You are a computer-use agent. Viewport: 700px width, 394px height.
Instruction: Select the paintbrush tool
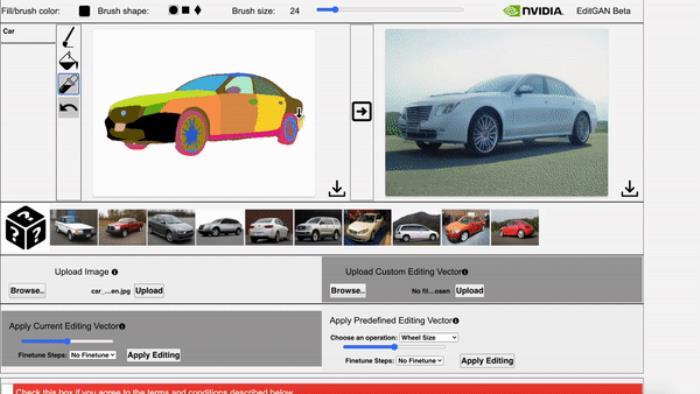[x=68, y=37]
